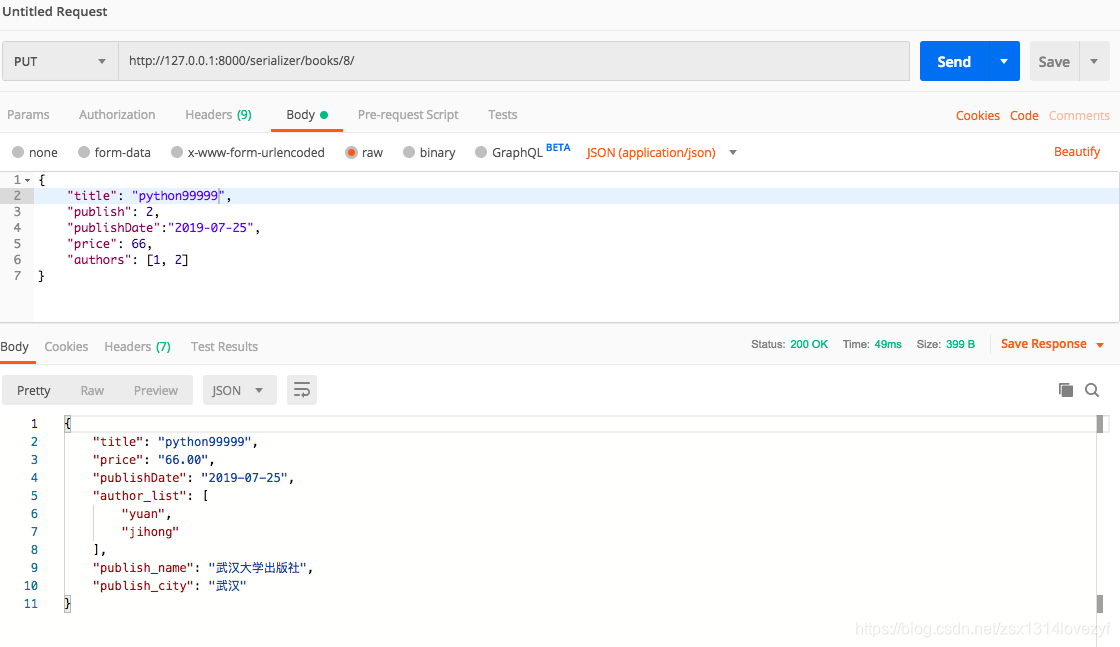This screenshot has width=1120, height=647.
Task: Send the PUT request
Action: [x=954, y=61]
